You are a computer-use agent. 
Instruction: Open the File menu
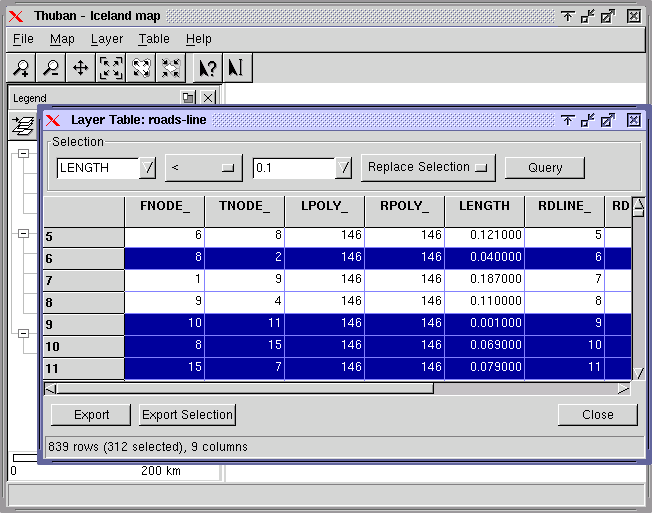23,39
